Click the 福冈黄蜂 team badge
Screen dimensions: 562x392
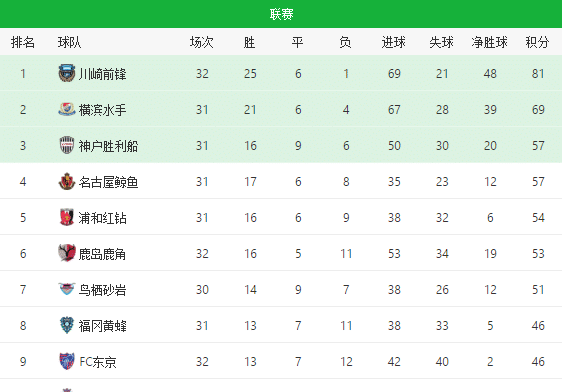coord(67,325)
